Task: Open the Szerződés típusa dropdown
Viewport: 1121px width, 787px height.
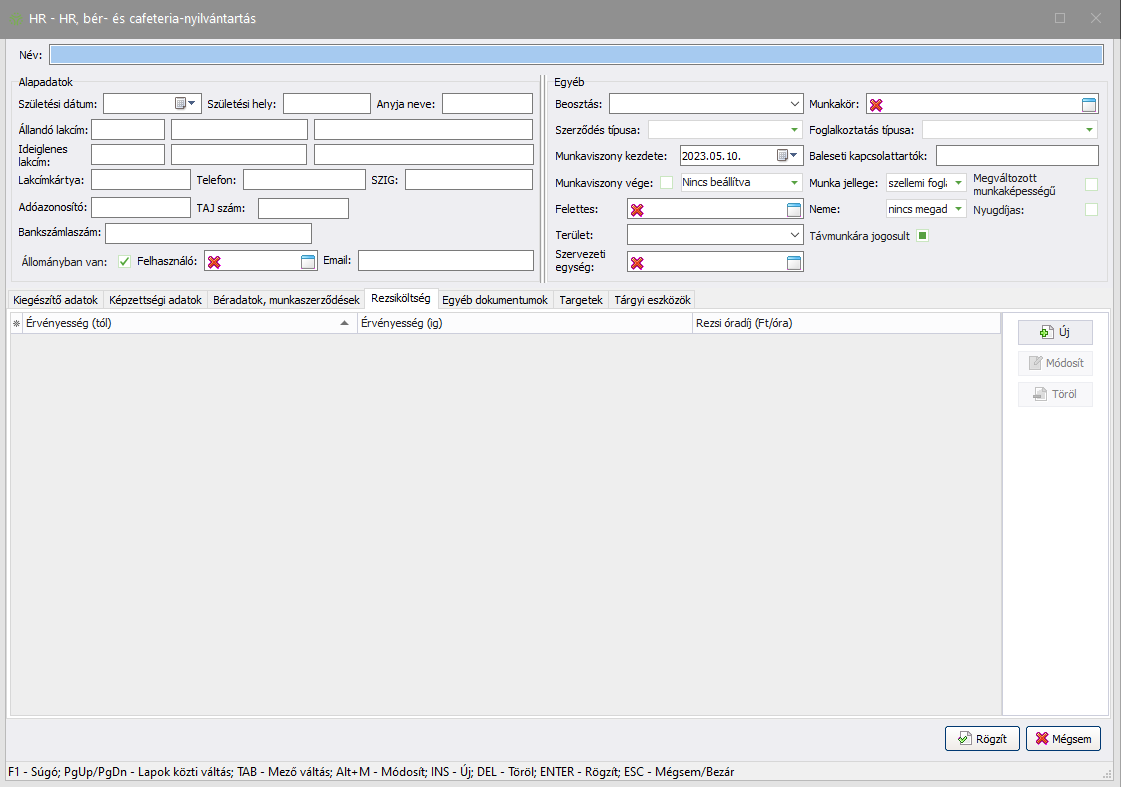Action: point(794,130)
